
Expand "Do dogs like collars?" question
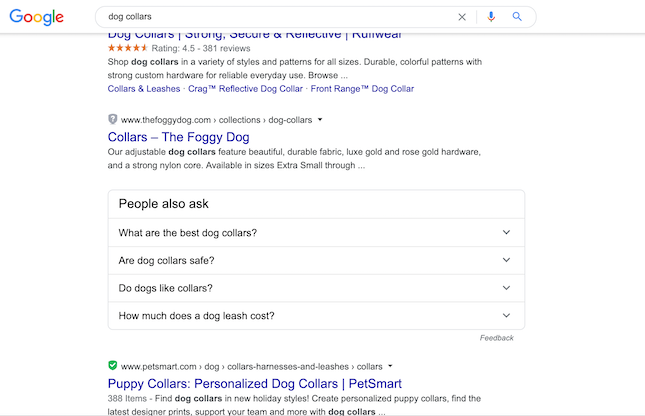316,288
